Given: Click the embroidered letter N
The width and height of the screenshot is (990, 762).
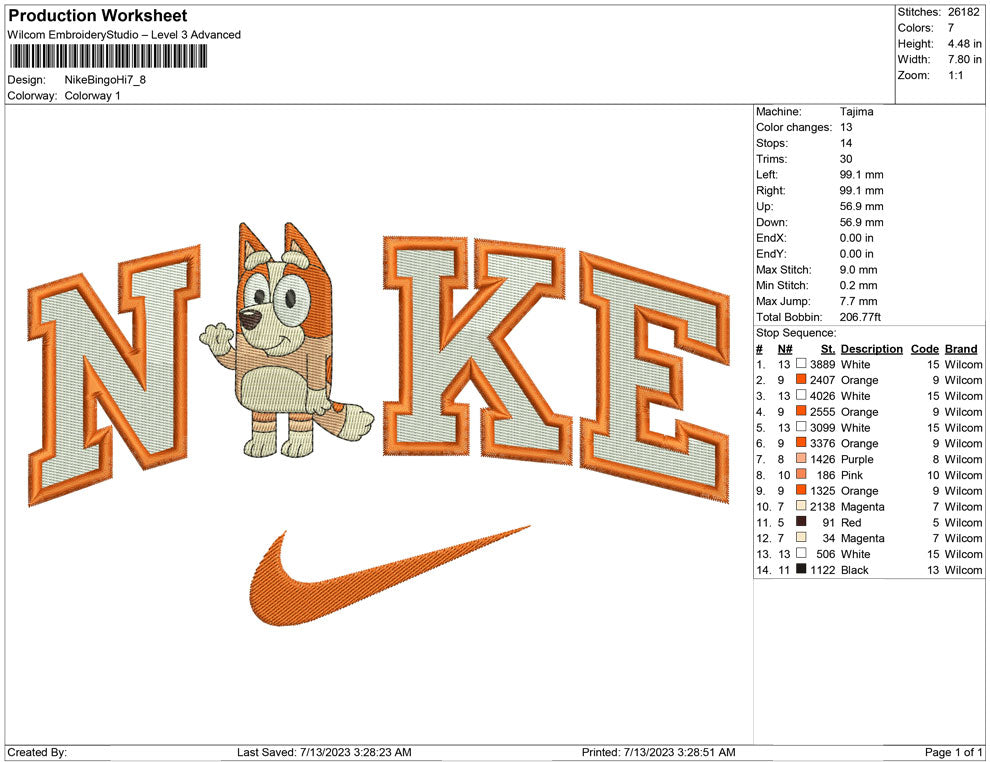Looking at the screenshot, I should pos(114,376).
